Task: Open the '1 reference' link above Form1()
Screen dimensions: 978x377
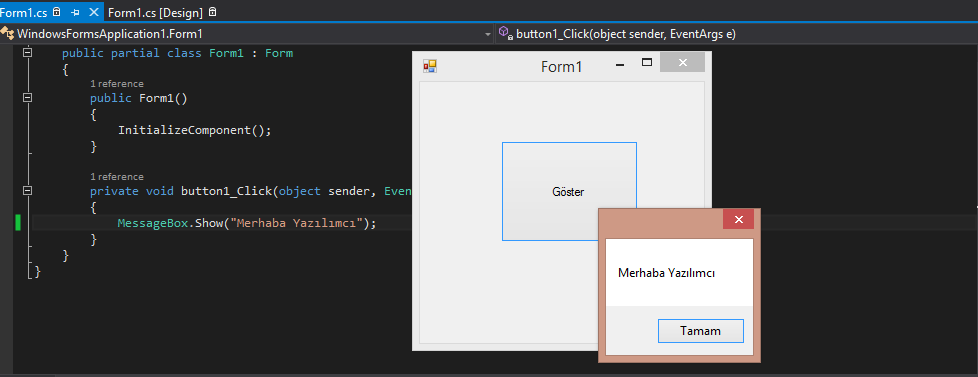Action: pyautogui.click(x=117, y=84)
